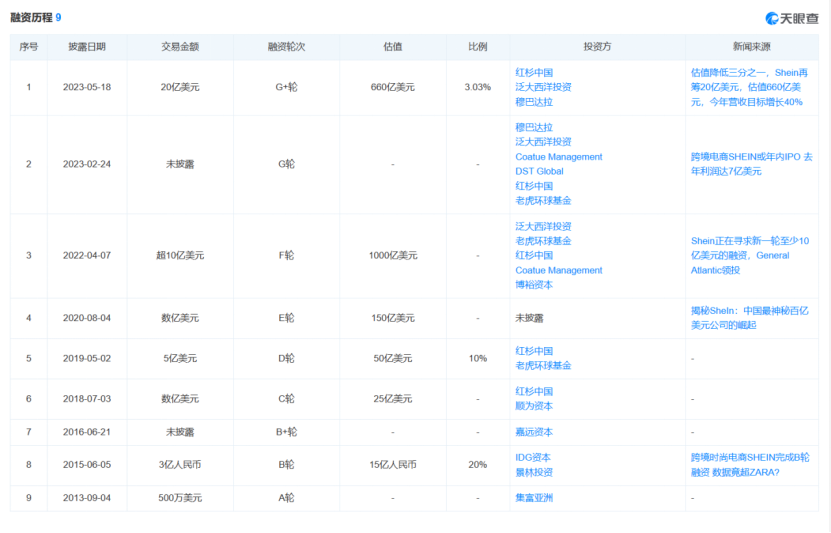Open 红杉中国 link in the C轮 row
831x533 pixels.
[x=534, y=392]
